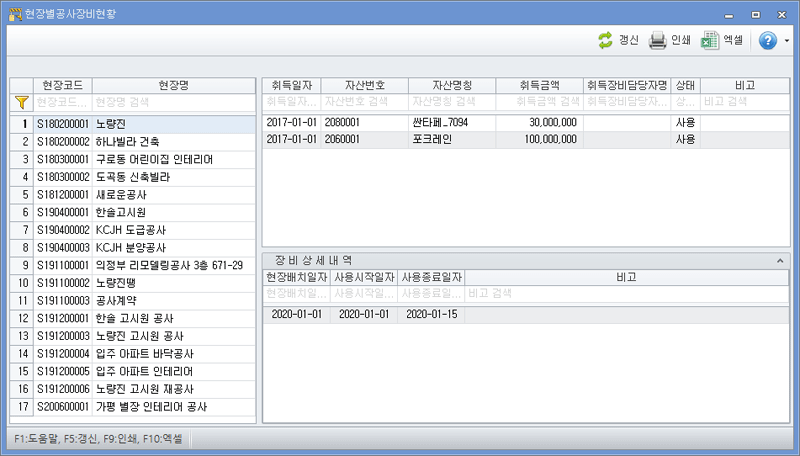Click the usage end date 2020-01-15

coord(431,314)
